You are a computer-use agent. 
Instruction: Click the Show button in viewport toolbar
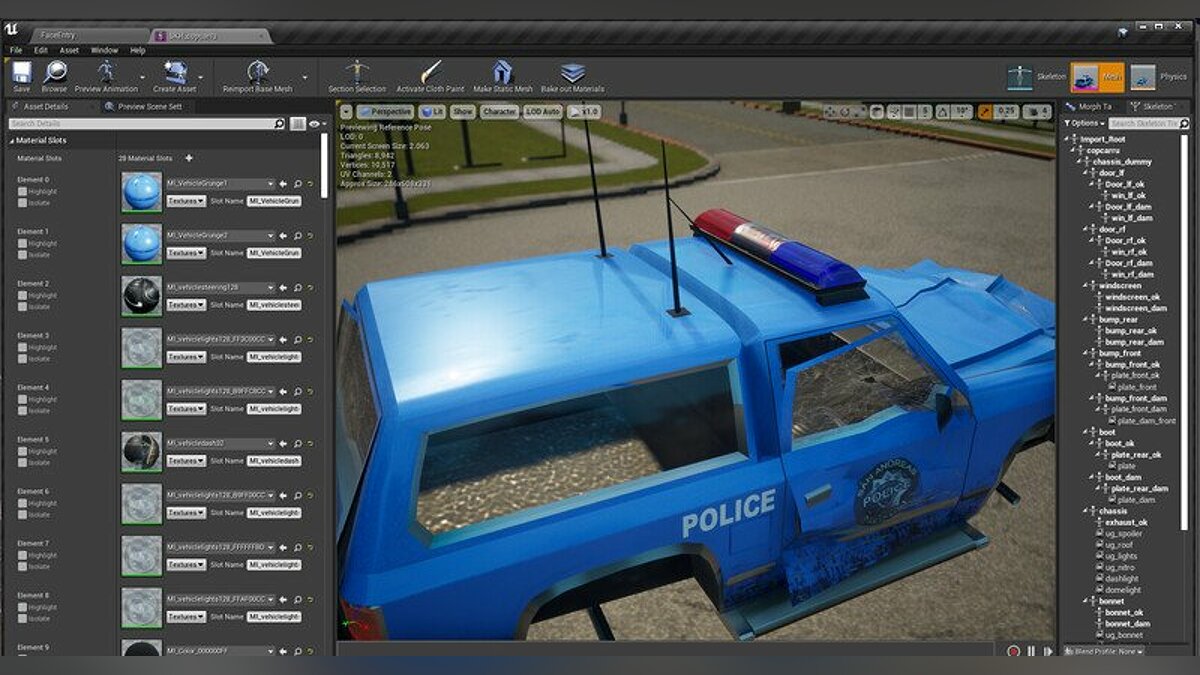point(463,112)
